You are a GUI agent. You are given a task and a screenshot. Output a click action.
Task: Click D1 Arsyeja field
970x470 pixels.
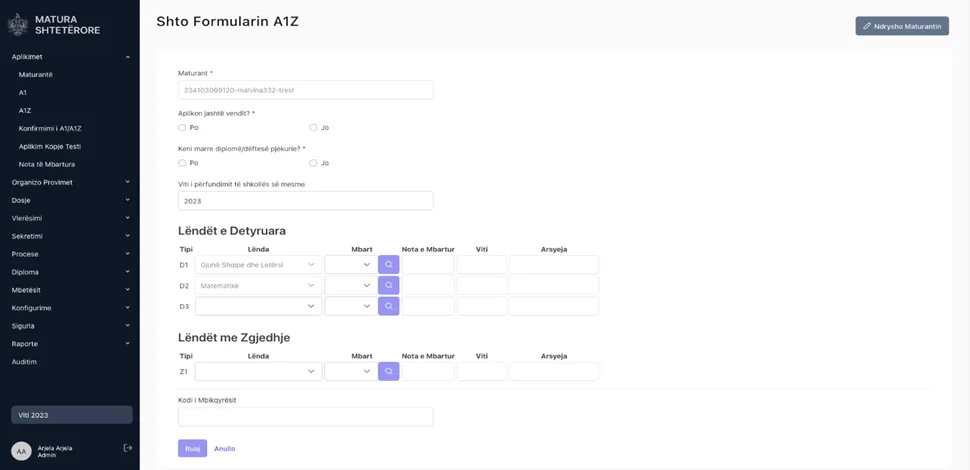[554, 265]
